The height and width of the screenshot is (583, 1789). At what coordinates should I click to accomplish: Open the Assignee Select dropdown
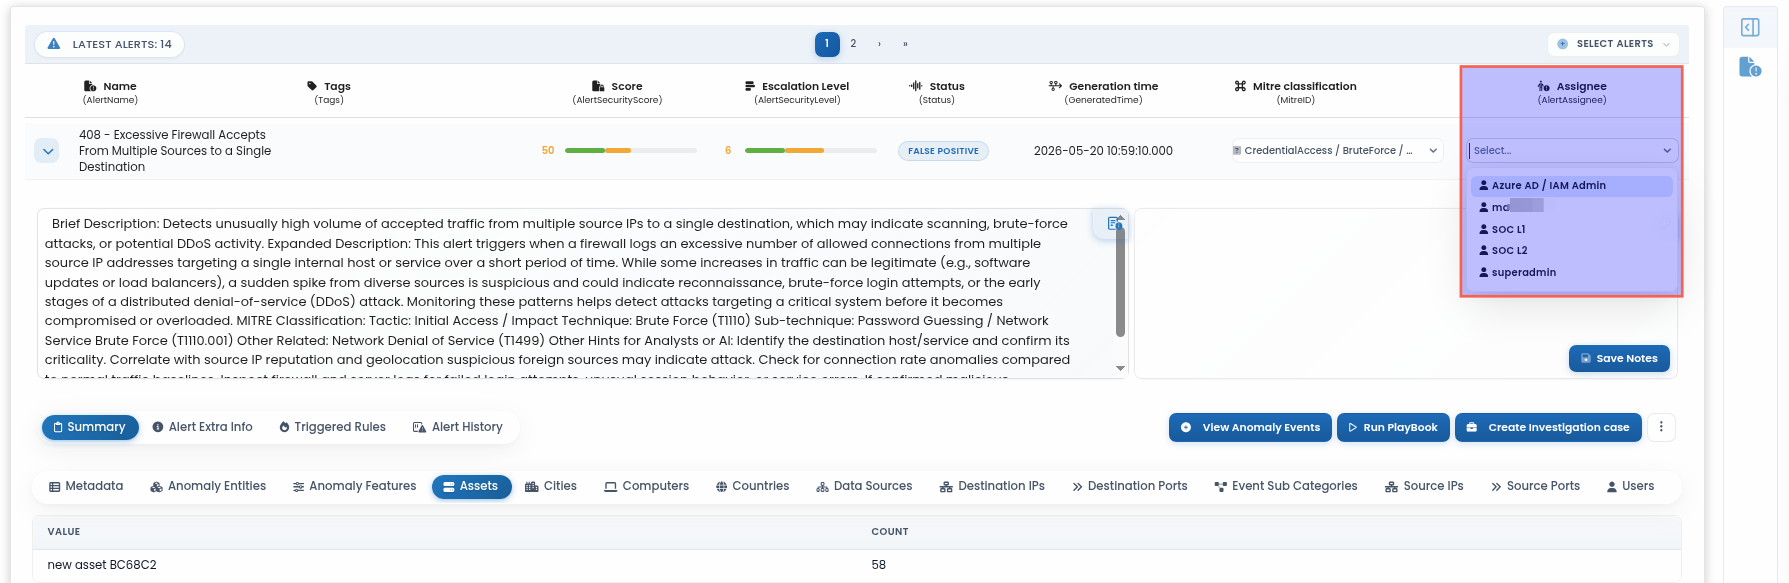(x=1572, y=151)
